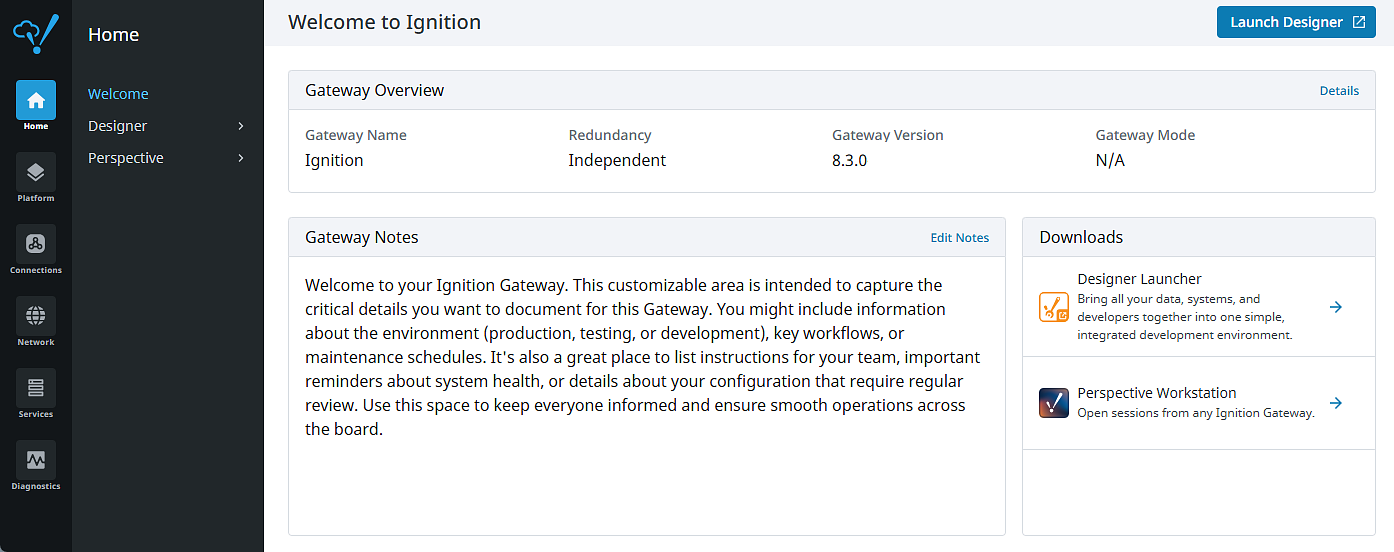Click the Gateway Mode value N/A
The height and width of the screenshot is (552, 1394).
pos(1110,160)
